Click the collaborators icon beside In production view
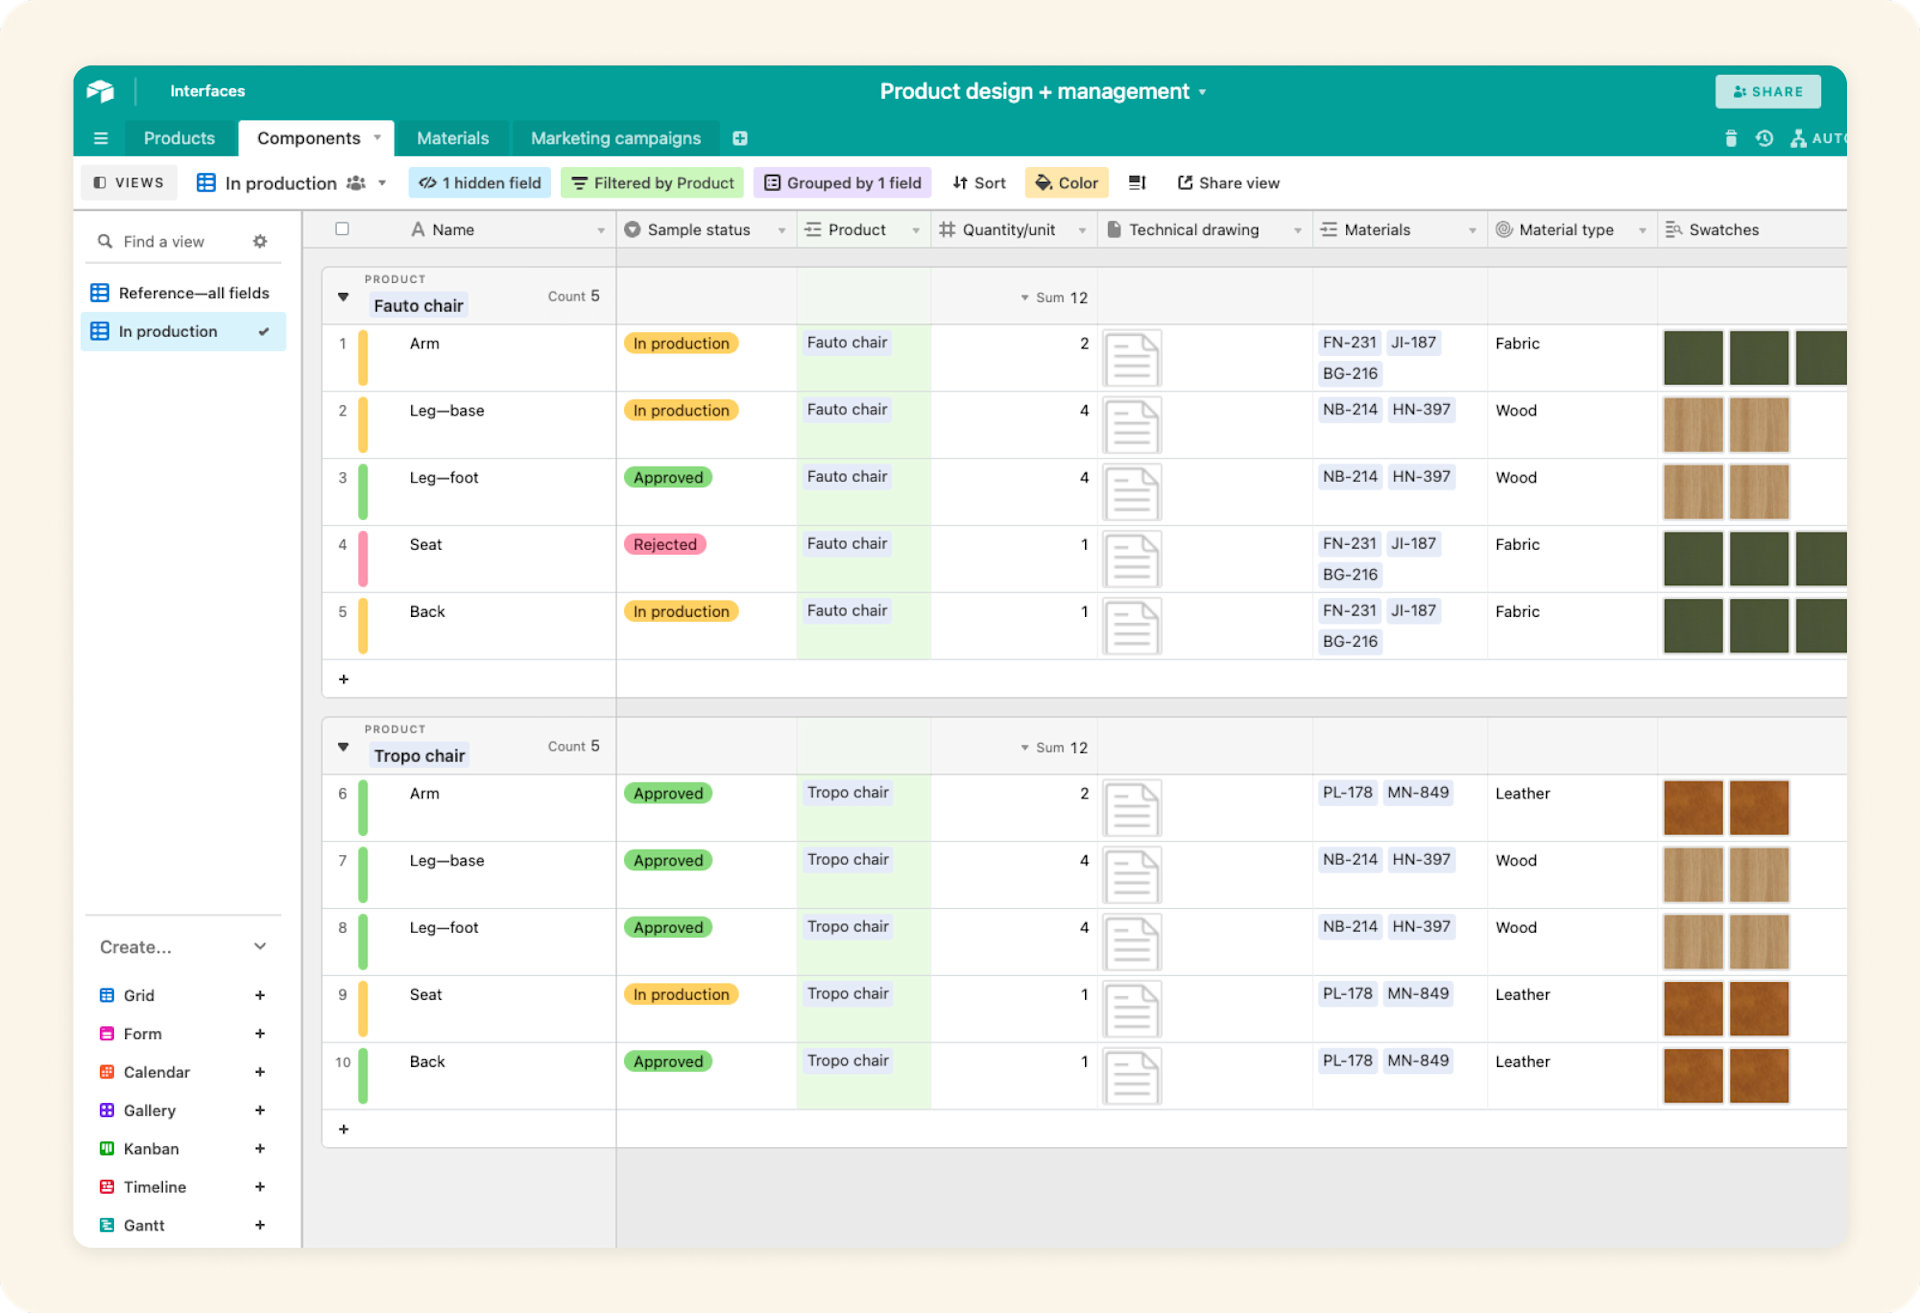The width and height of the screenshot is (1920, 1313). (355, 183)
